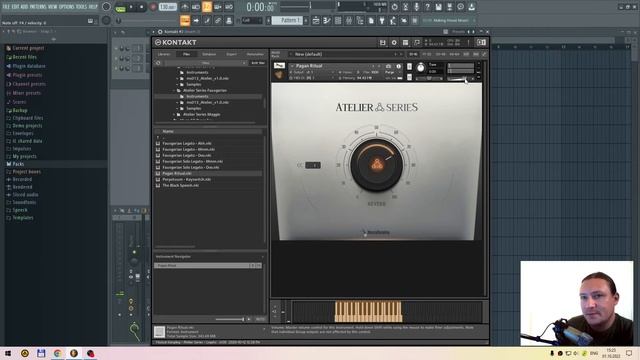Switch to Kontakt Automation tab
This screenshot has width=640, height=360.
(255, 54)
